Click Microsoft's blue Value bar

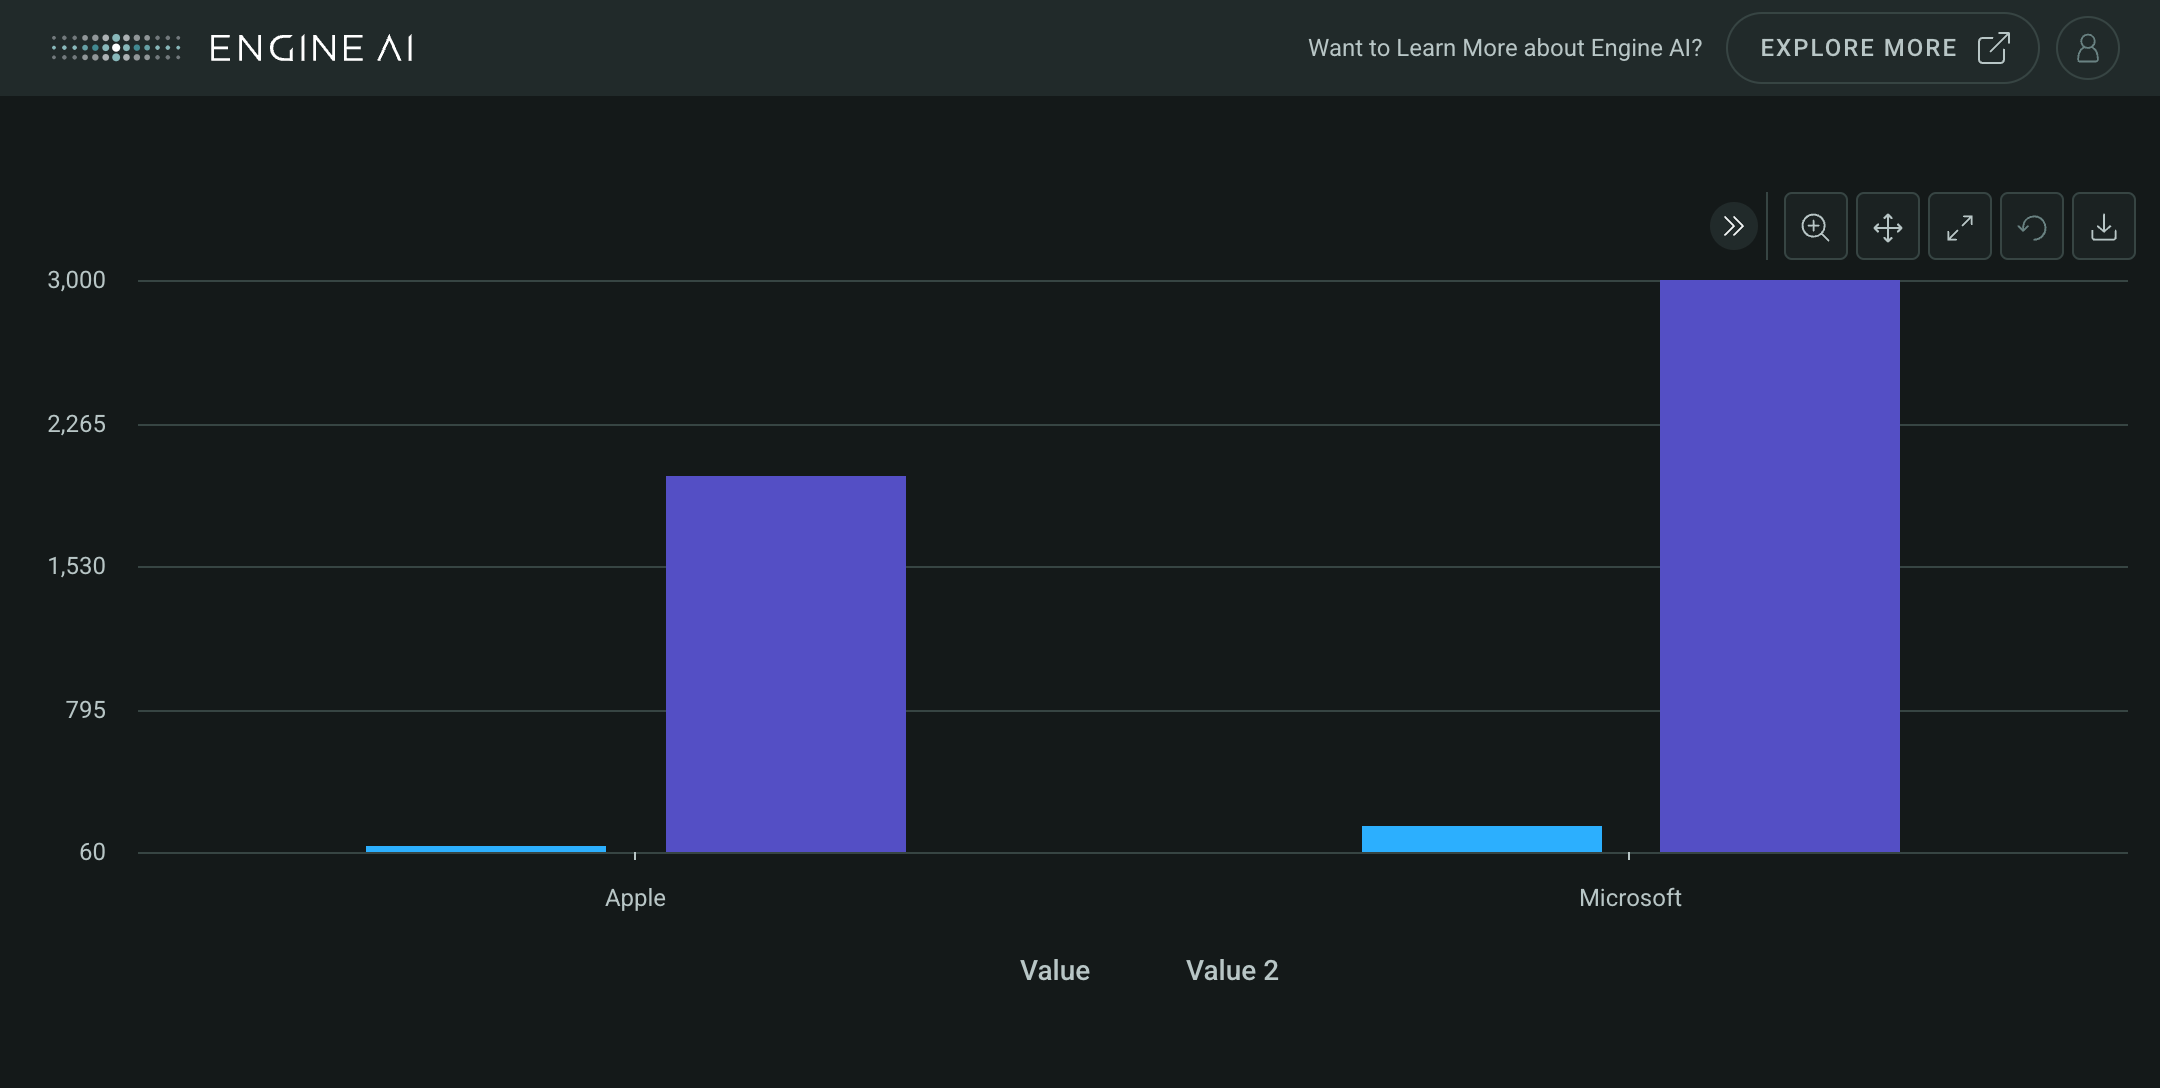click(1482, 839)
